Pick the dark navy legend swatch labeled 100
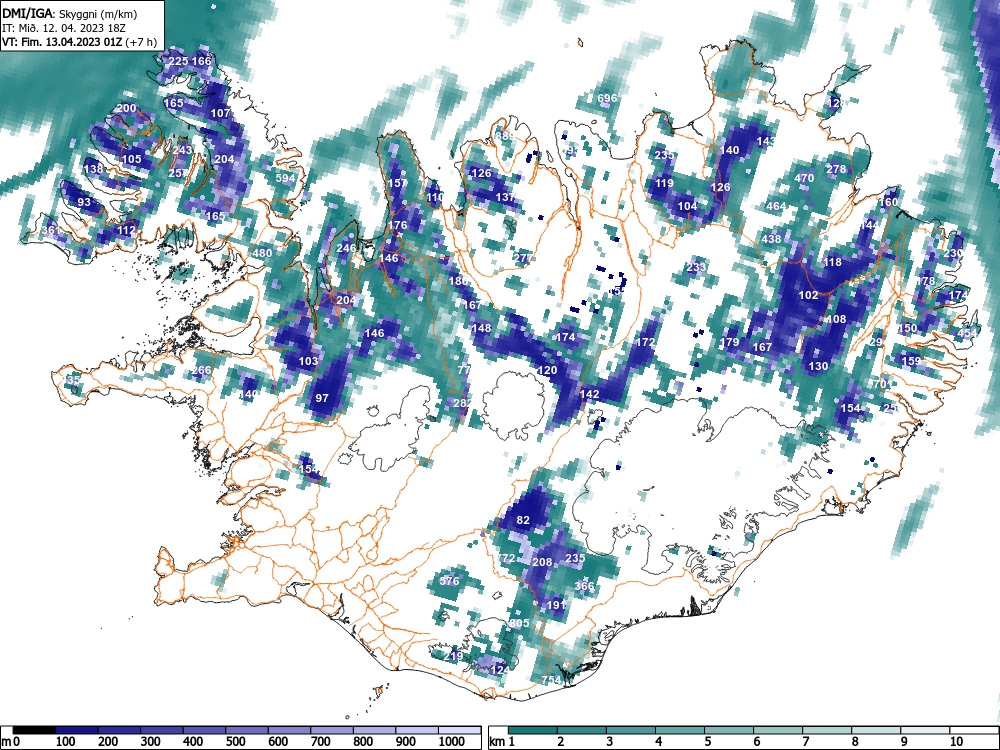 pyautogui.click(x=77, y=730)
